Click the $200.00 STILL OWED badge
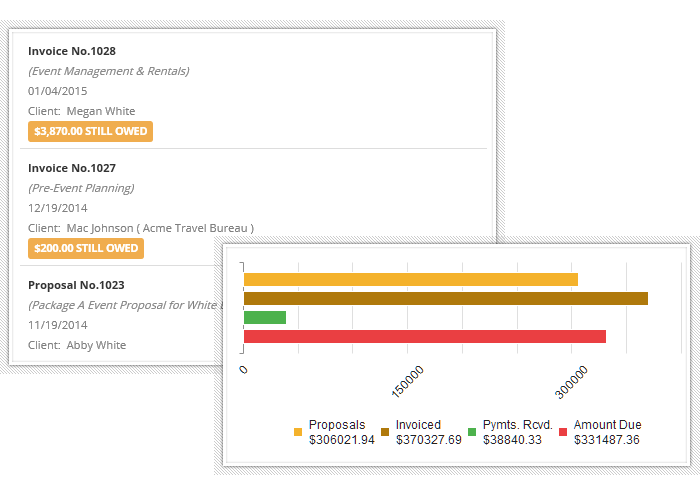 pyautogui.click(x=86, y=248)
